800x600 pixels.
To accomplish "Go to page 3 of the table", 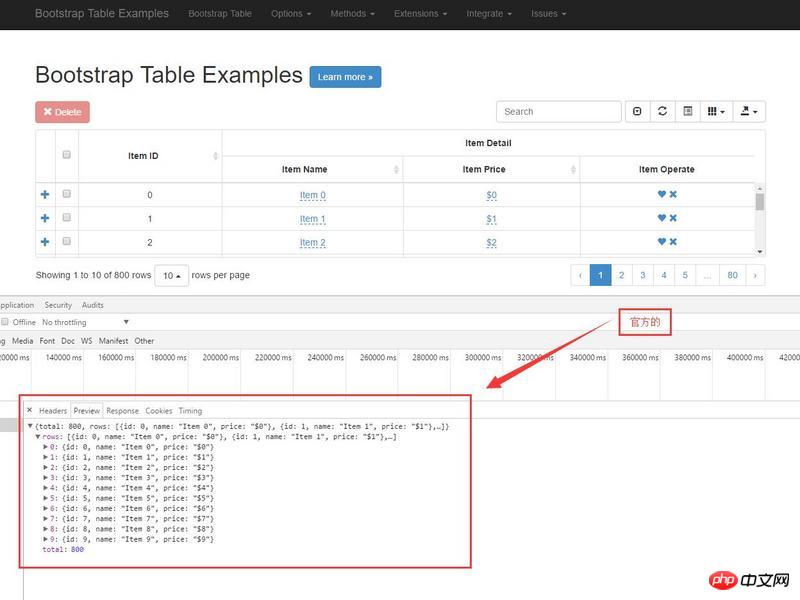I will (643, 276).
